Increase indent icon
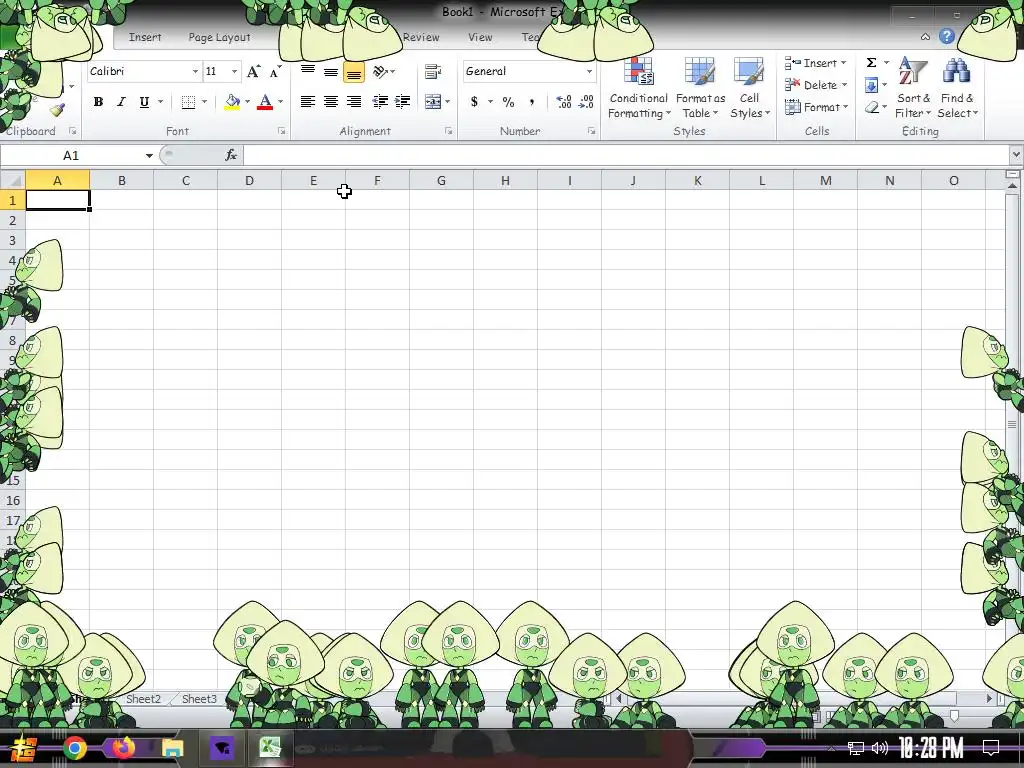The width and height of the screenshot is (1024, 768). (x=402, y=102)
